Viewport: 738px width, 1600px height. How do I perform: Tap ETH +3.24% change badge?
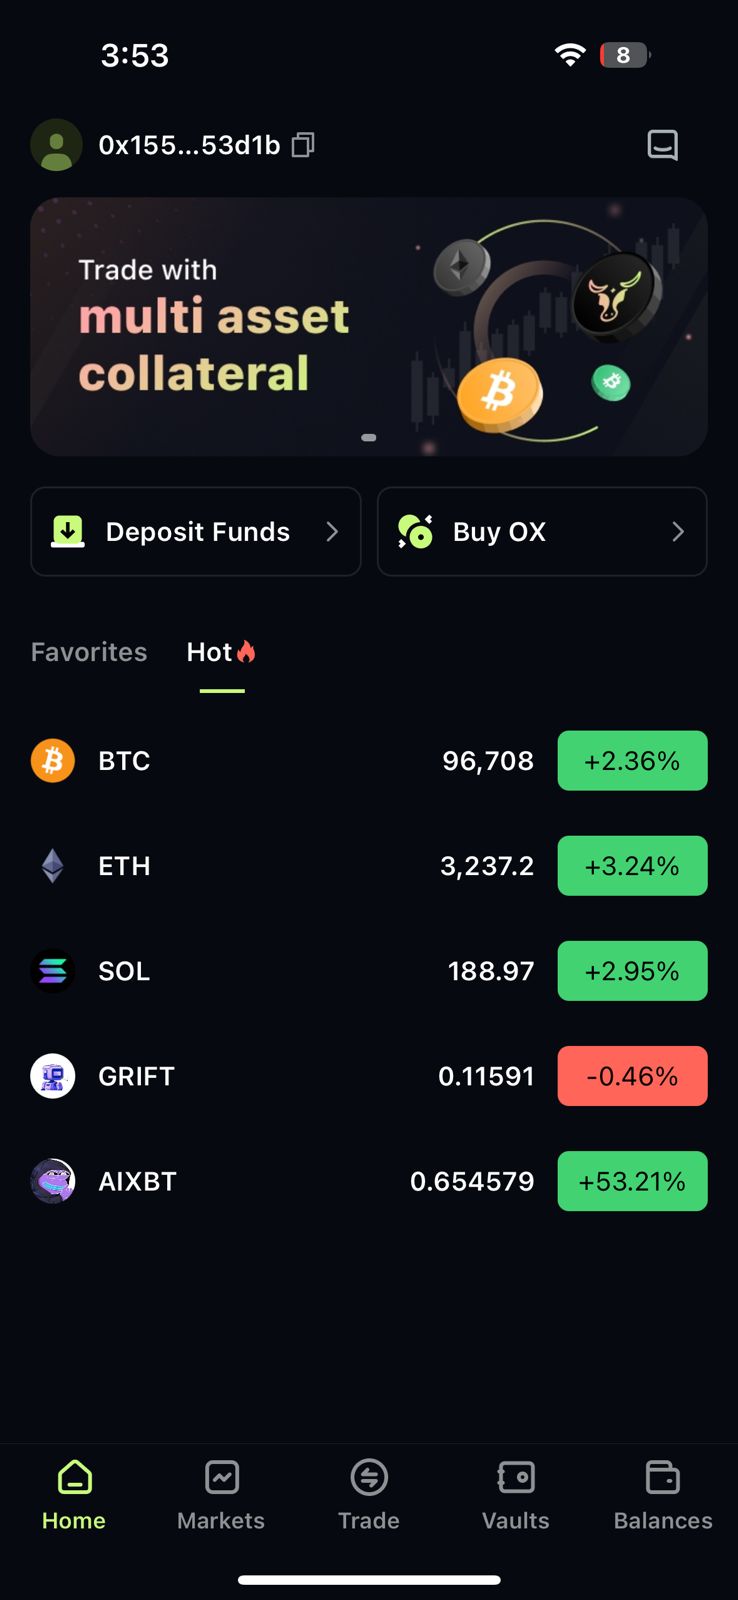coord(632,866)
